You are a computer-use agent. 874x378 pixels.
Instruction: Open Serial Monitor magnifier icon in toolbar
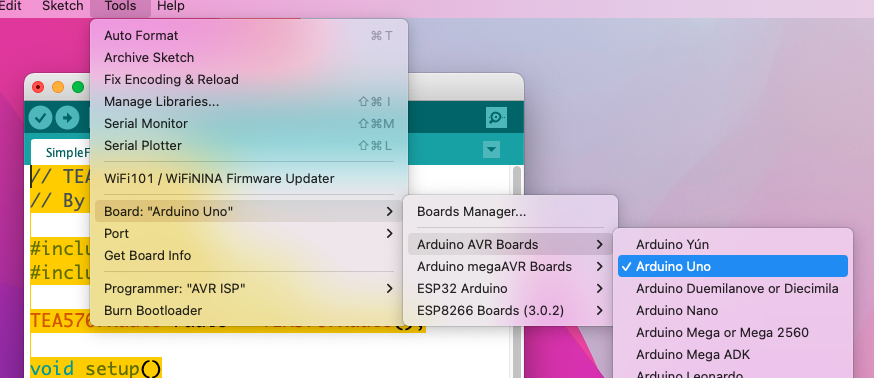pos(496,118)
